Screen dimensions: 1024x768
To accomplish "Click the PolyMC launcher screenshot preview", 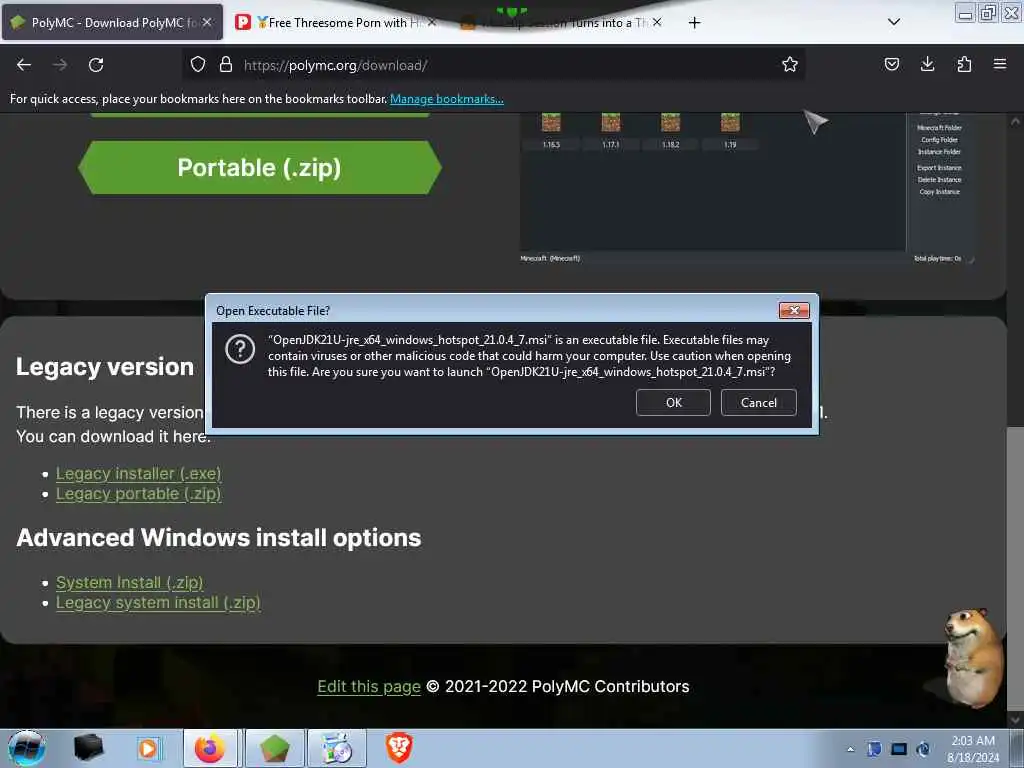I will pos(748,188).
